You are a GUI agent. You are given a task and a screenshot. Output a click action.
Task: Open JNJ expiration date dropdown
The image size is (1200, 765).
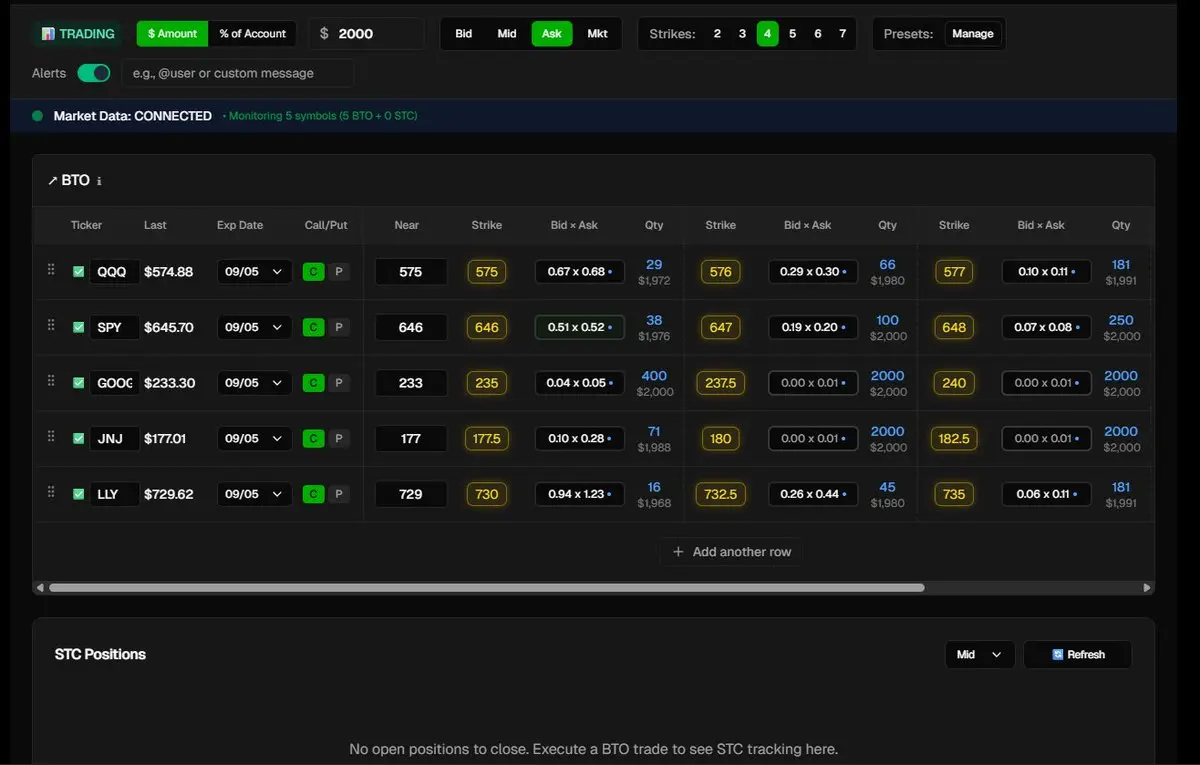click(x=254, y=438)
